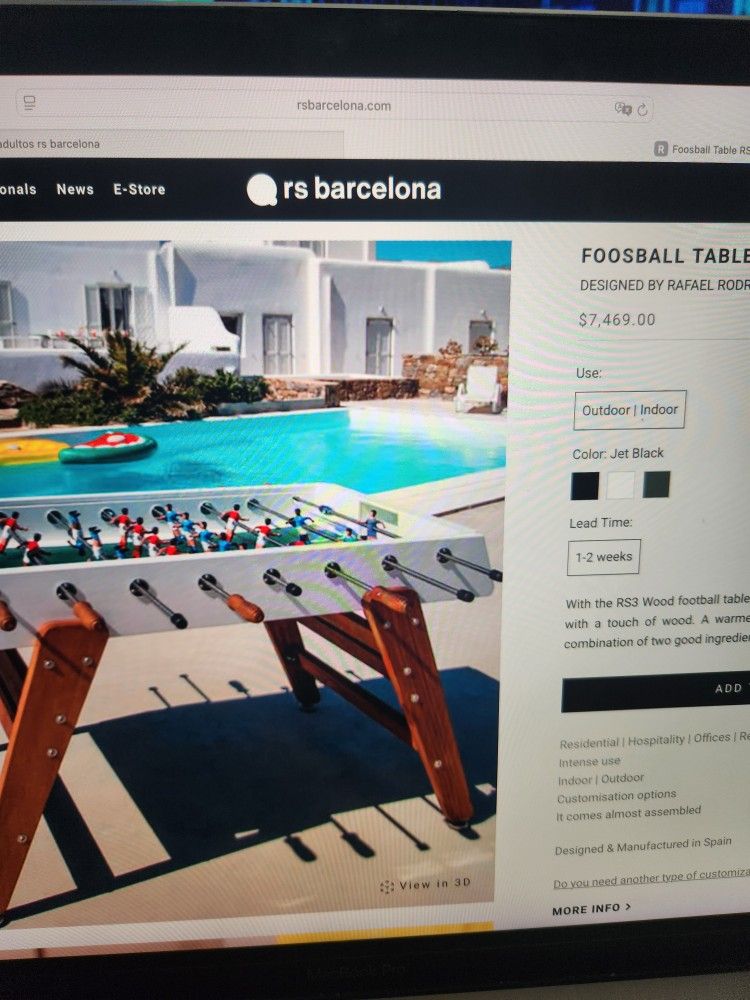Open the 3D viewer cube icon
750x1000 pixels.
(386, 886)
